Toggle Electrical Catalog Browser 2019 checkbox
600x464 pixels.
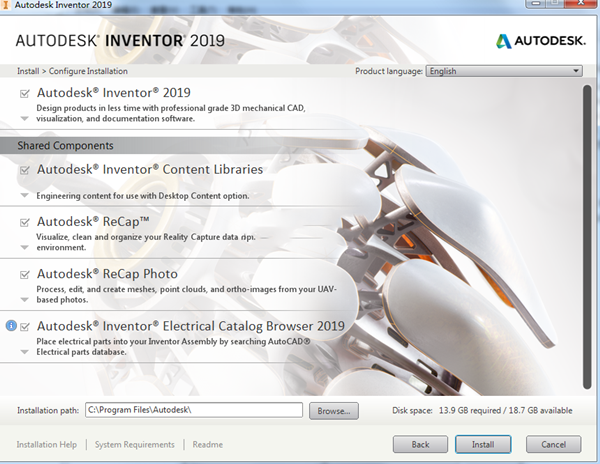click(24, 327)
